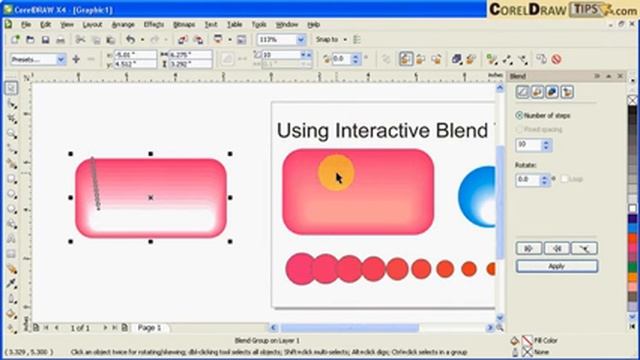Click the Start object button above Apply

pyautogui.click(x=529, y=248)
